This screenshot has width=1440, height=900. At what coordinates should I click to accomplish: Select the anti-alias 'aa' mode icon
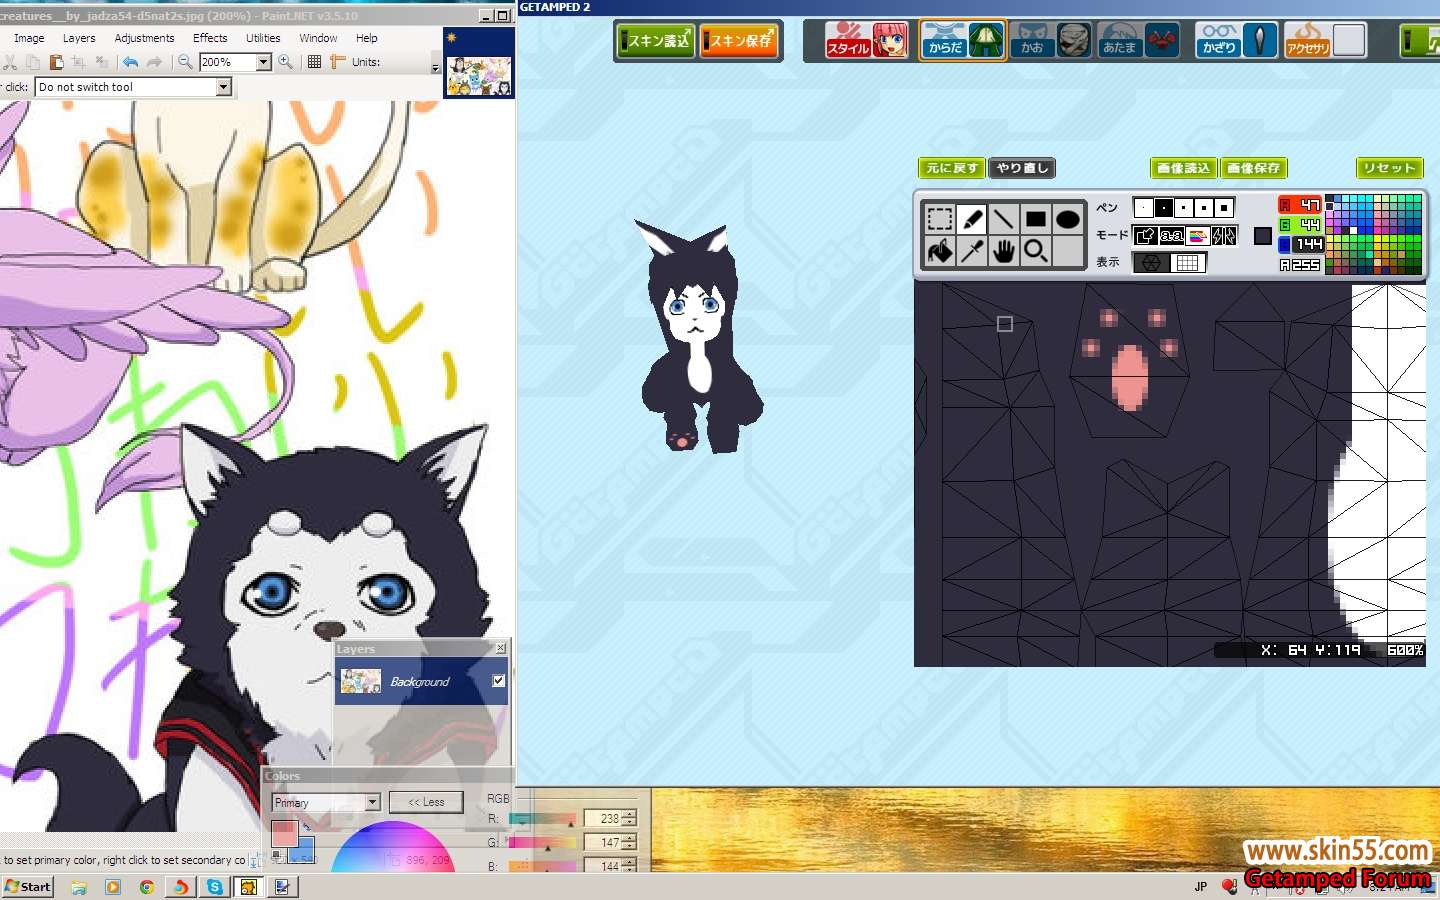tap(1171, 236)
